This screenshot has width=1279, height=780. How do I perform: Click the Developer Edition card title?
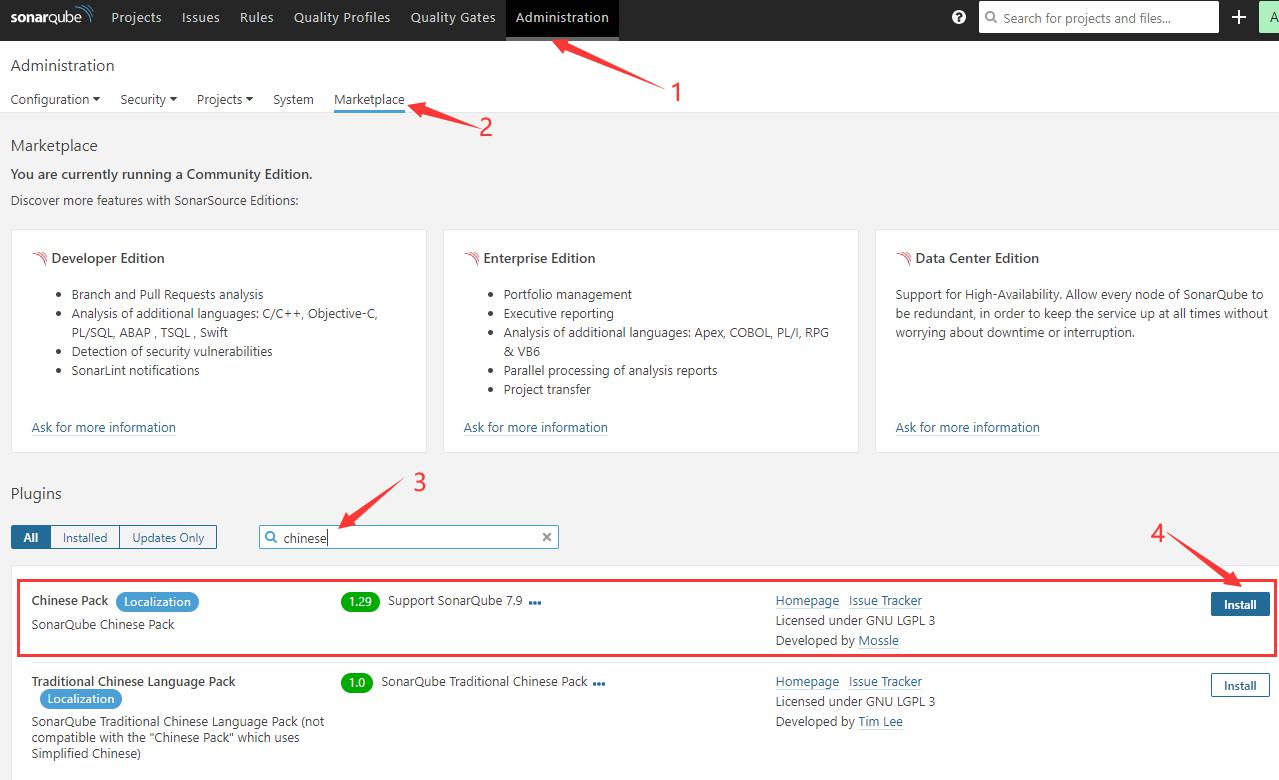click(x=108, y=258)
